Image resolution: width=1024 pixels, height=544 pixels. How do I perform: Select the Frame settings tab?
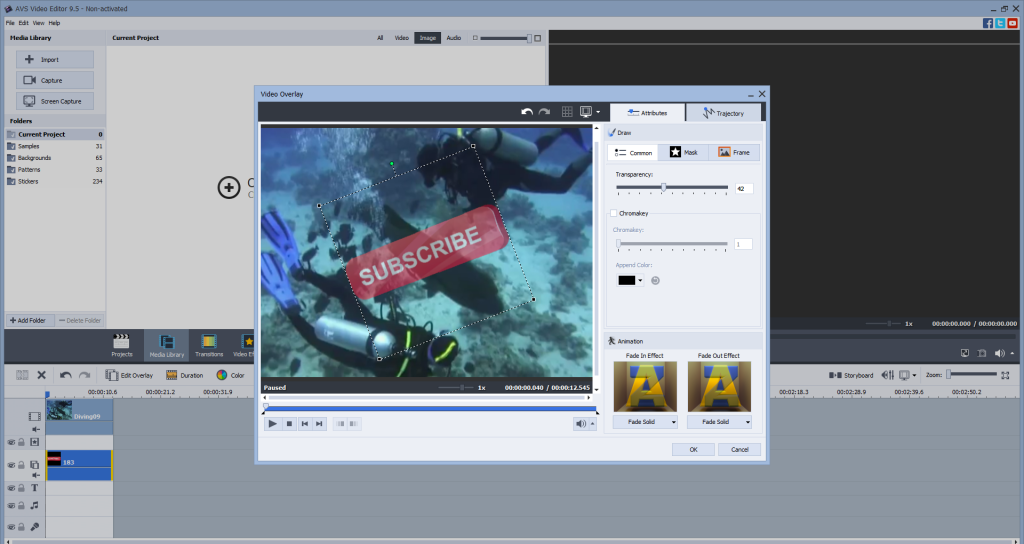734,153
